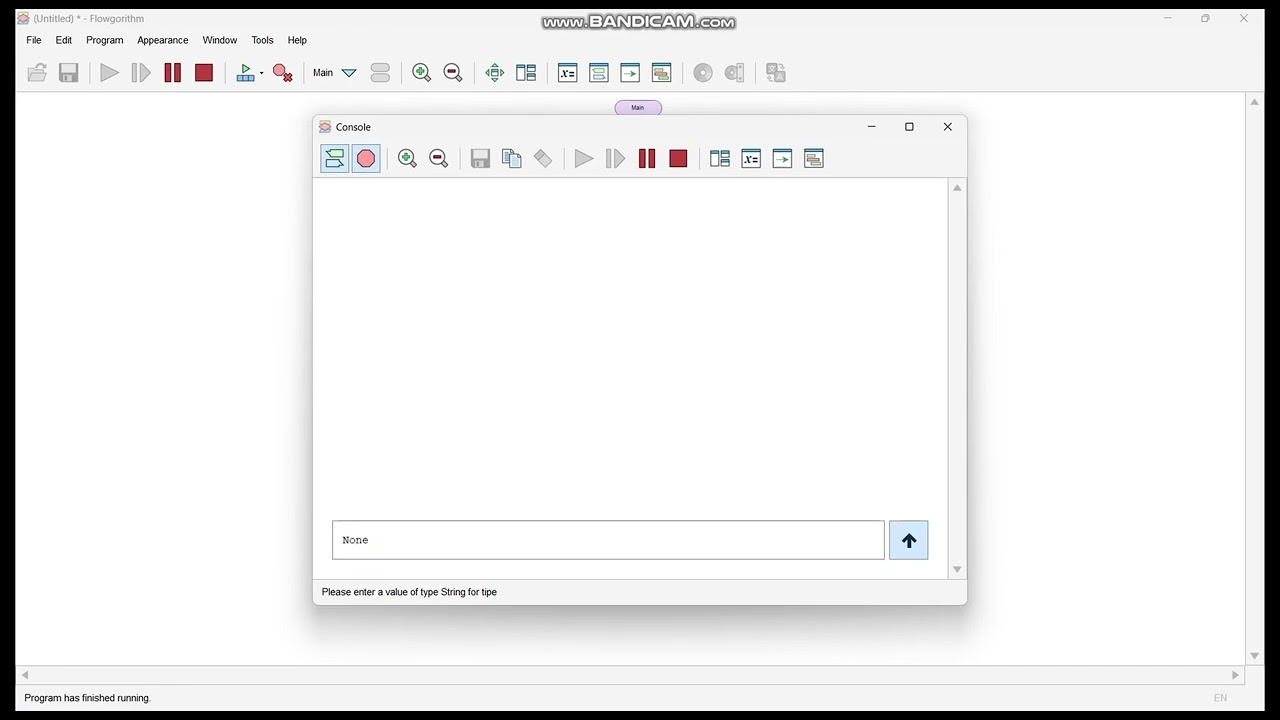
Task: Click the Open file icon in main toolbar
Action: click(37, 72)
